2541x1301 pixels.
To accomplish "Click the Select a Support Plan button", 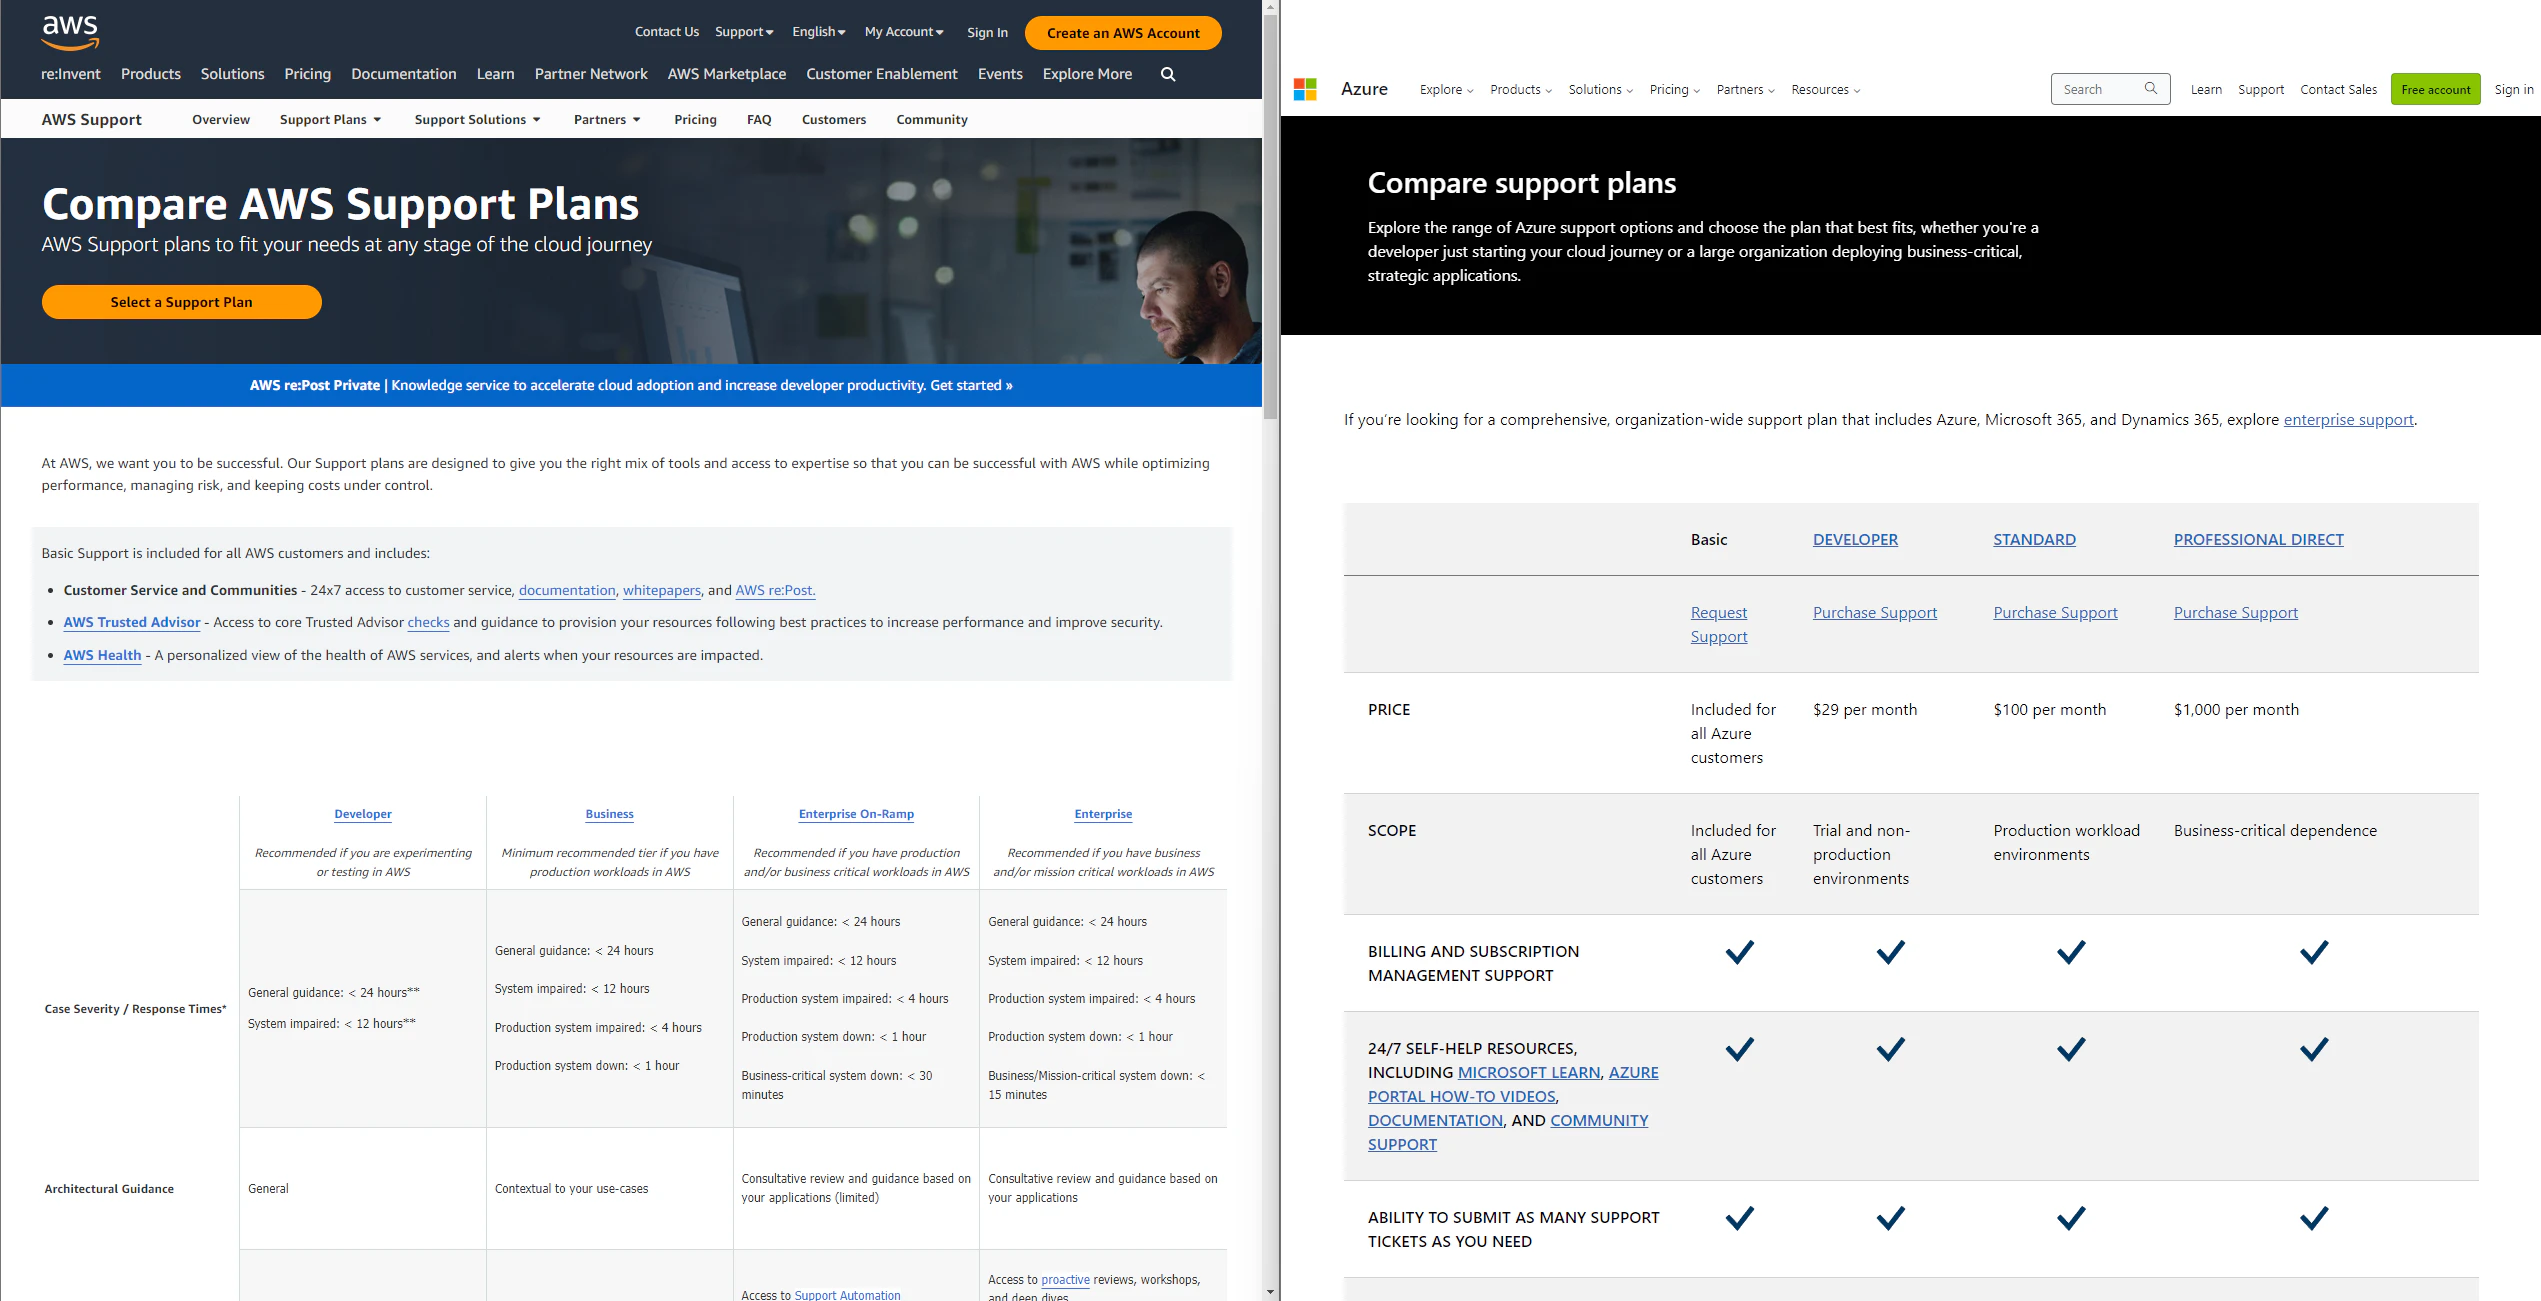I will [x=181, y=301].
